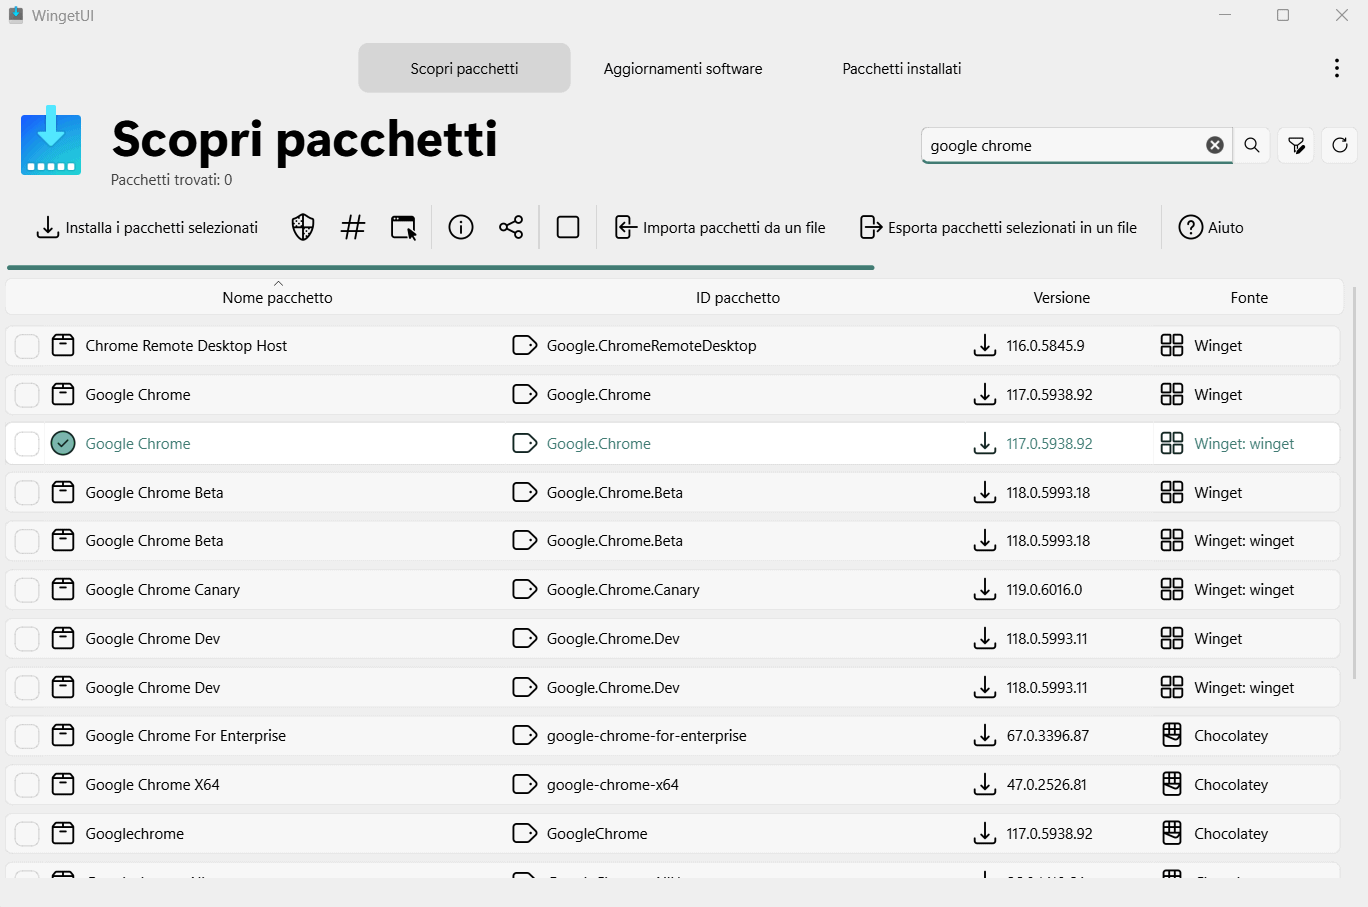The height and width of the screenshot is (907, 1368).
Task: Click version text 119.0.6016.0
Action: pos(1045,590)
